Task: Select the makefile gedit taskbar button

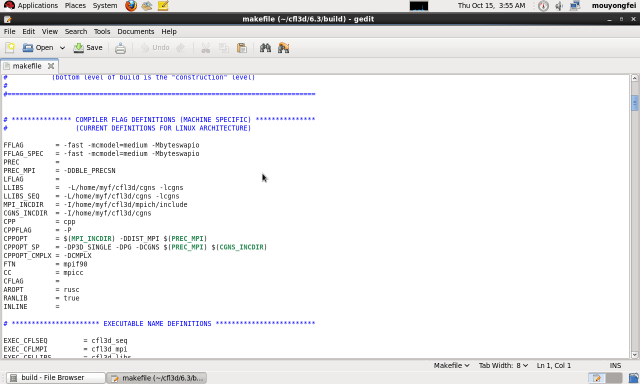Action: click(x=158, y=378)
